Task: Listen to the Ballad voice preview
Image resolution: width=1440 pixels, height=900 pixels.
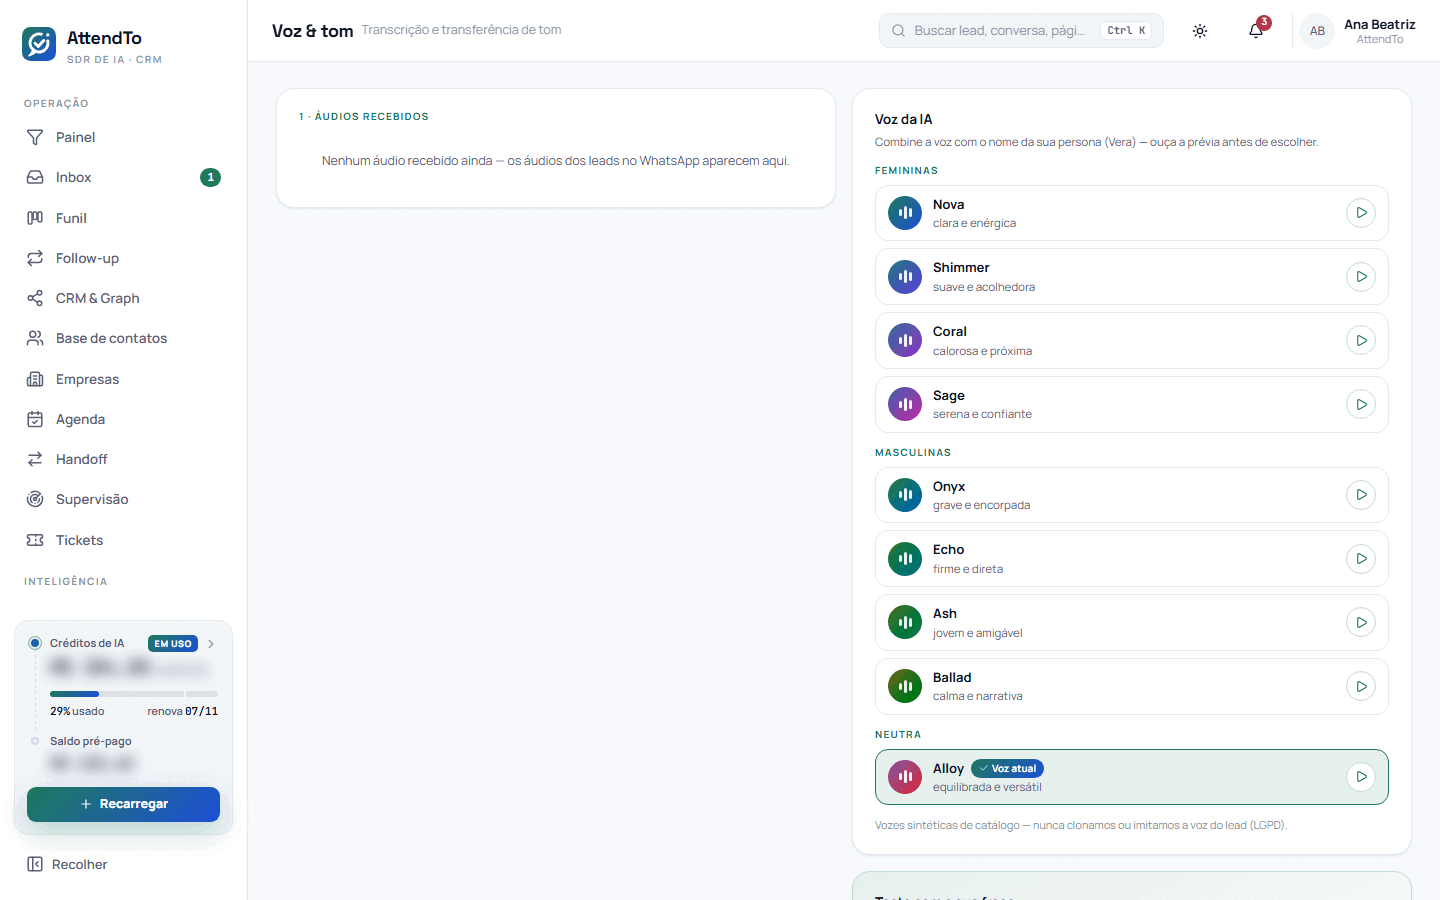Action: pyautogui.click(x=1361, y=687)
